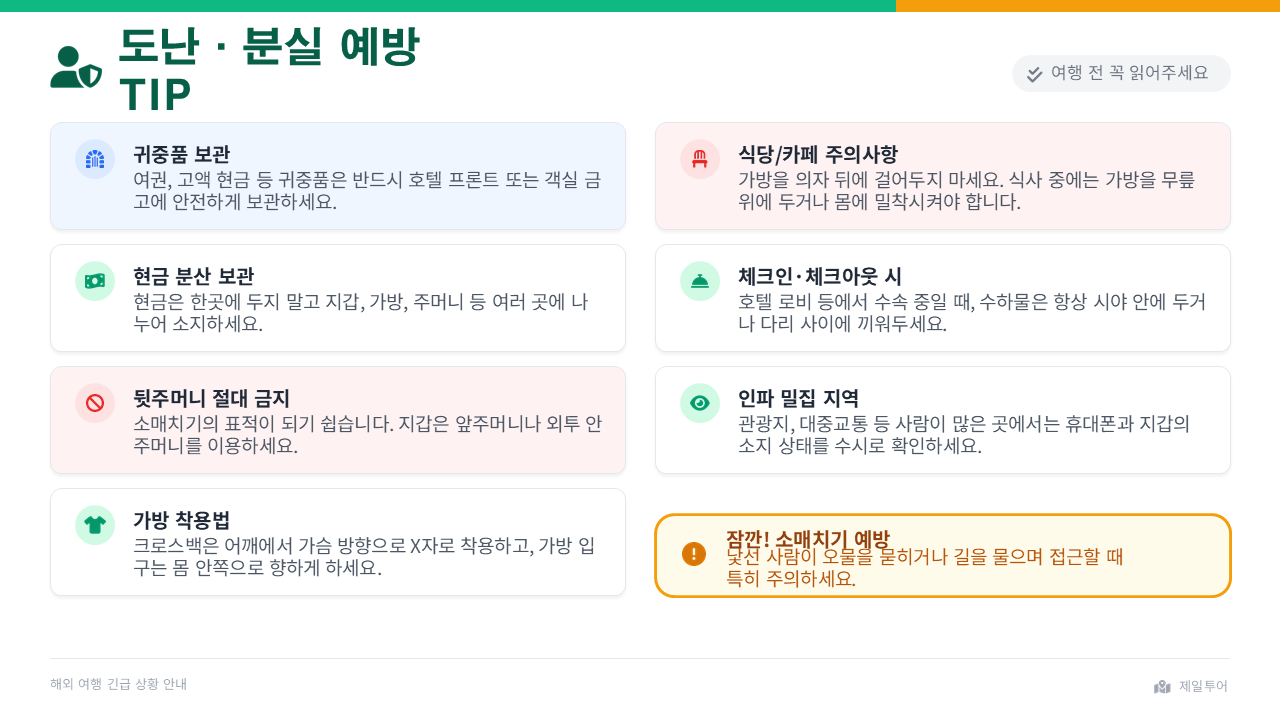
Task: Click the double-check icon in the top badge
Action: [1035, 74]
